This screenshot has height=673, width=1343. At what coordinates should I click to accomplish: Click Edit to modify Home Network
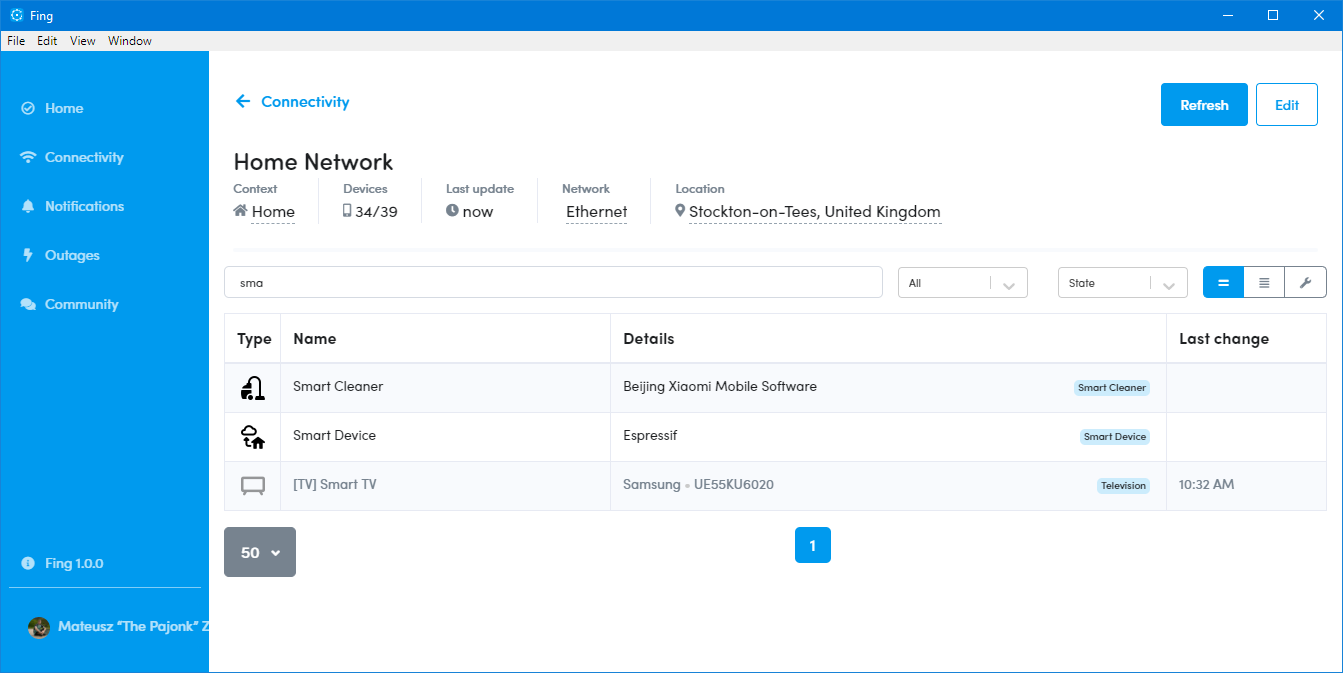point(1286,104)
